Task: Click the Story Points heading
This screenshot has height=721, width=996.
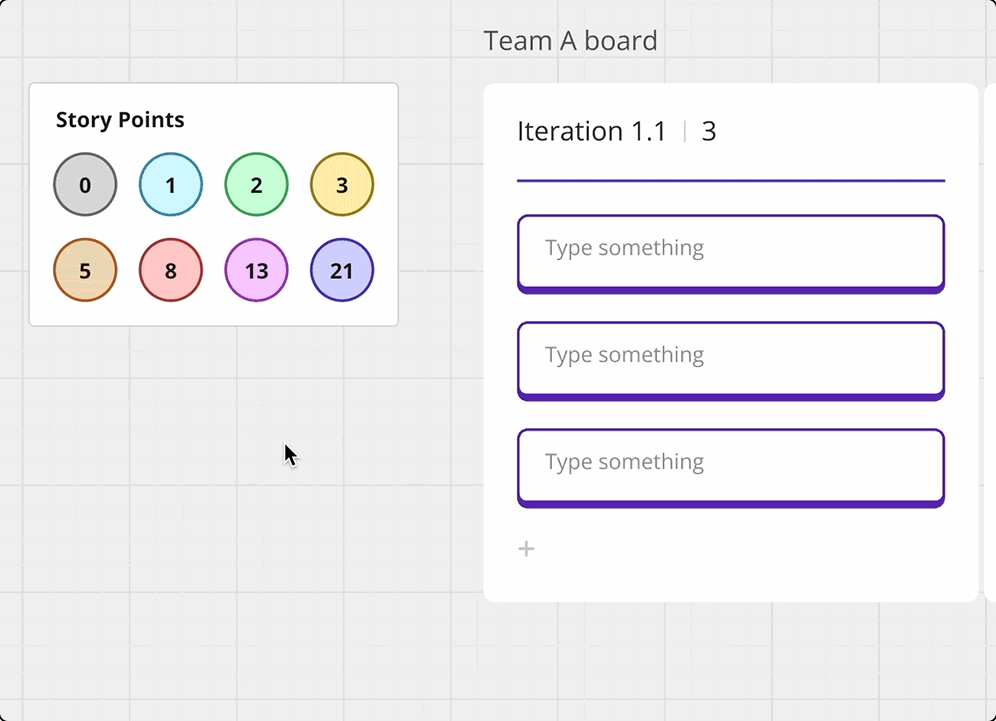Action: [x=120, y=120]
